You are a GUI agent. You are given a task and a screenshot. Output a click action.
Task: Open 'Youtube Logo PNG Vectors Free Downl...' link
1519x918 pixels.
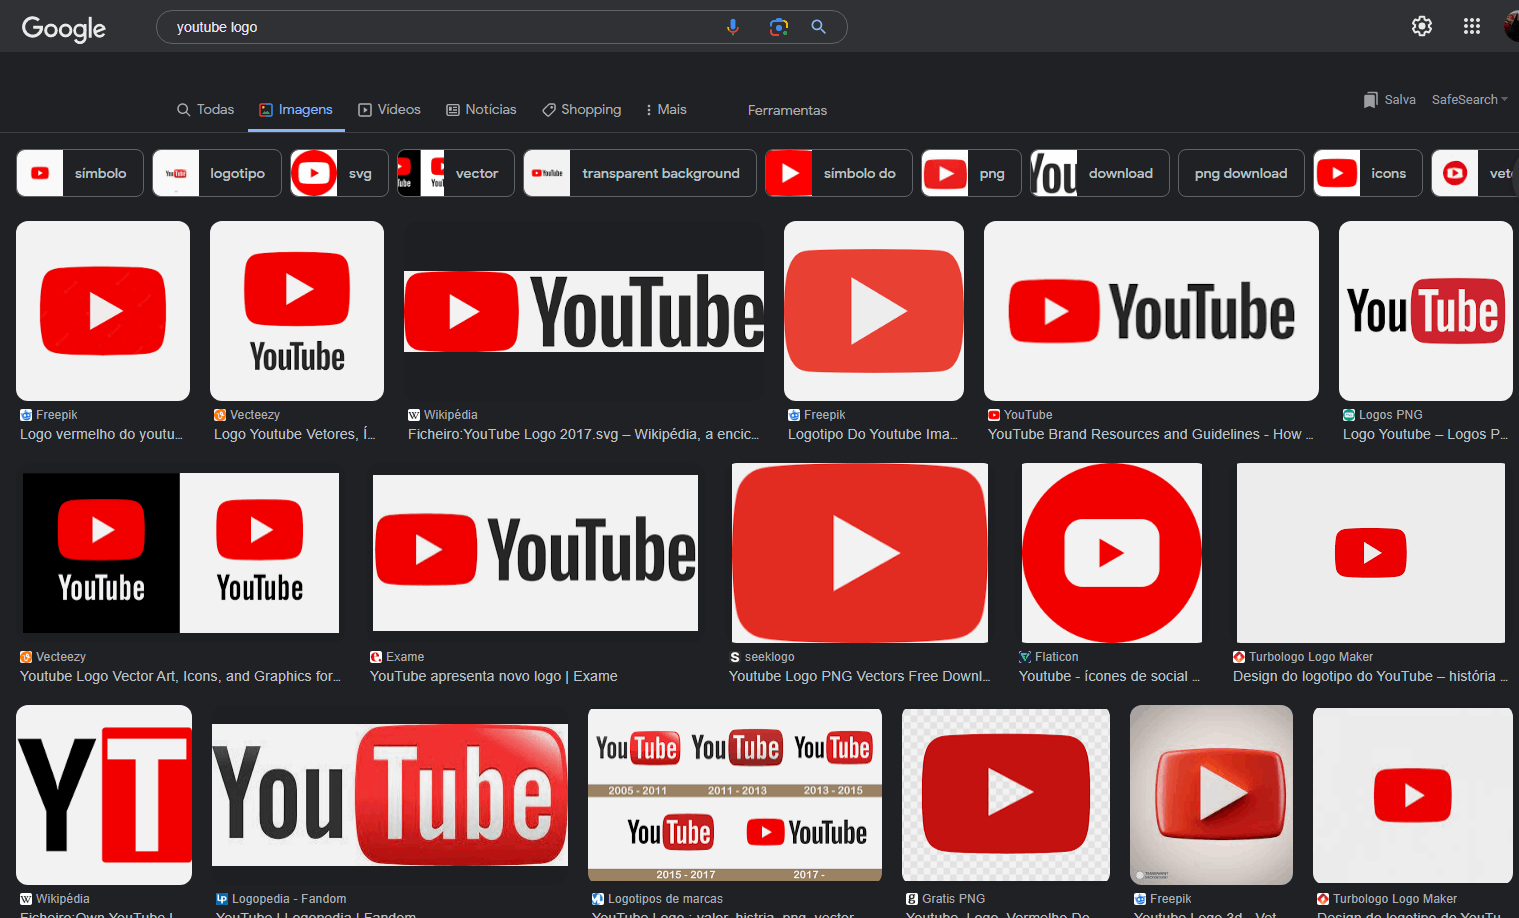[860, 676]
